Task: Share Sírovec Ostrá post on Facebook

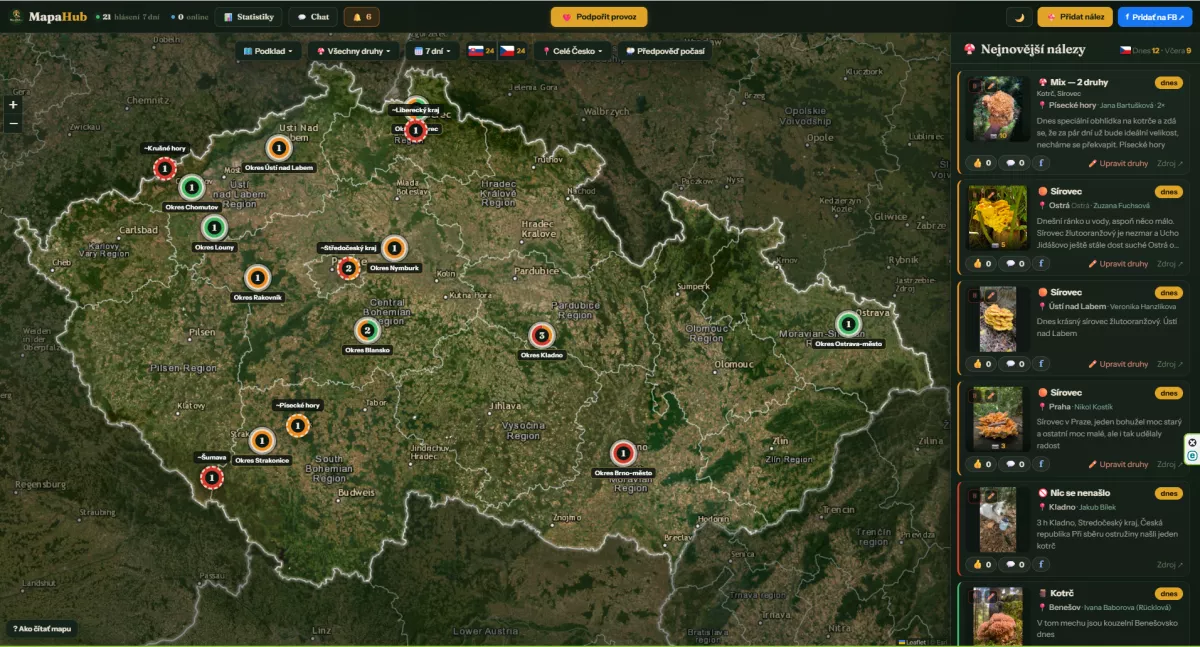Action: click(1041, 264)
